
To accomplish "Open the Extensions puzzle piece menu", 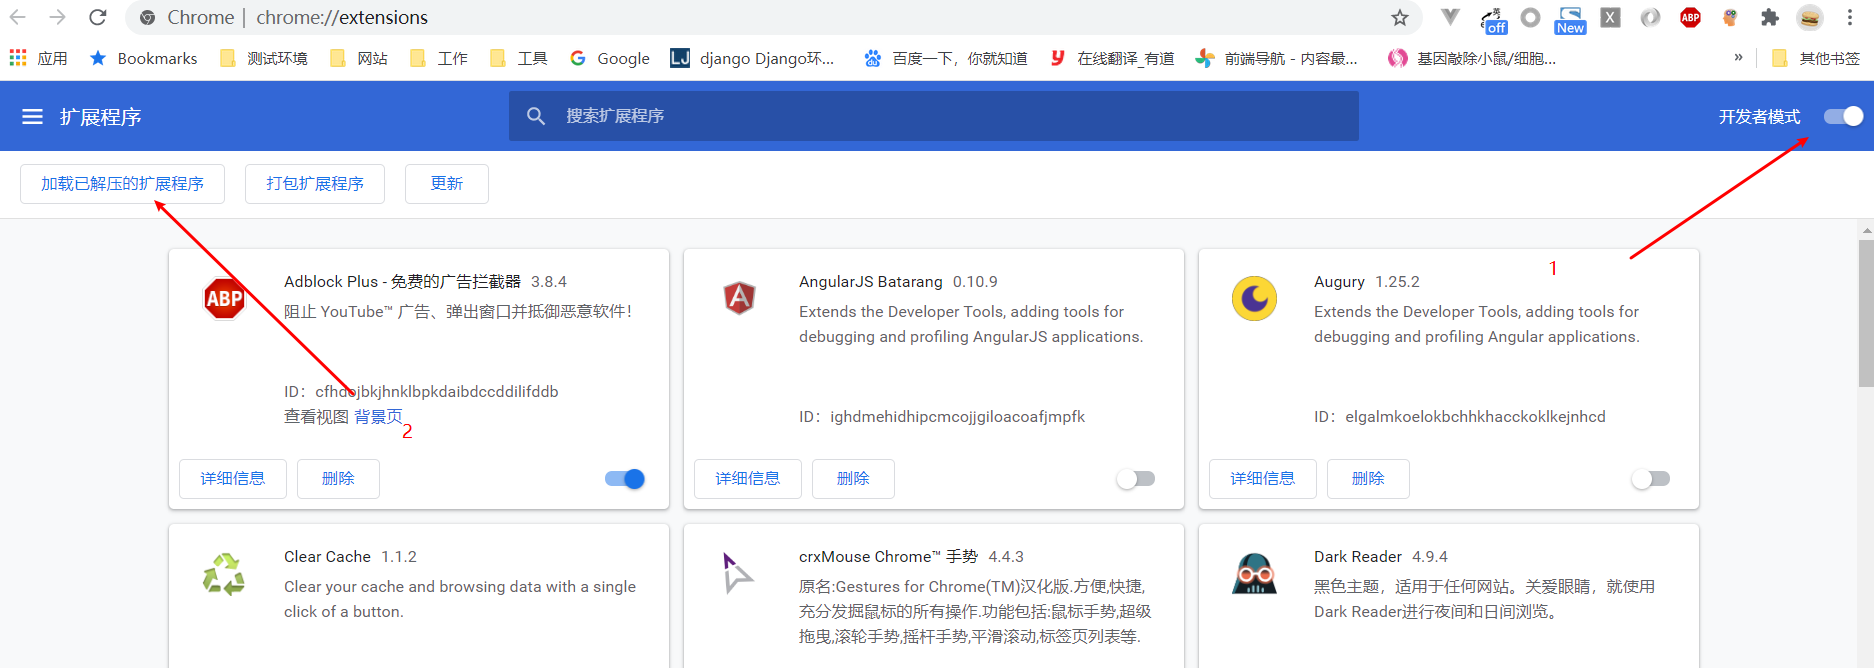I will 1770,17.
